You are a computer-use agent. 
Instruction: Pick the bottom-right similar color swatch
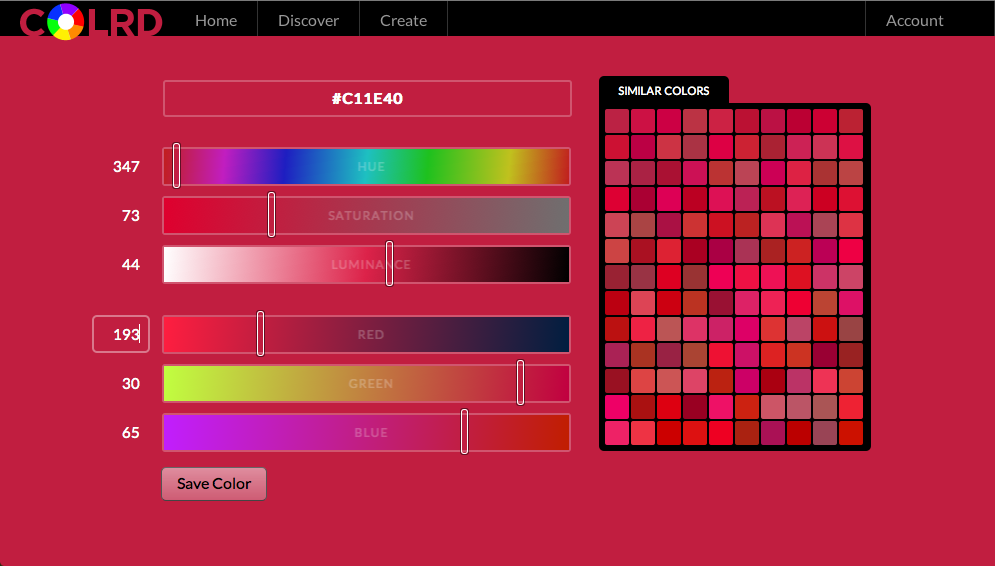coord(850,433)
